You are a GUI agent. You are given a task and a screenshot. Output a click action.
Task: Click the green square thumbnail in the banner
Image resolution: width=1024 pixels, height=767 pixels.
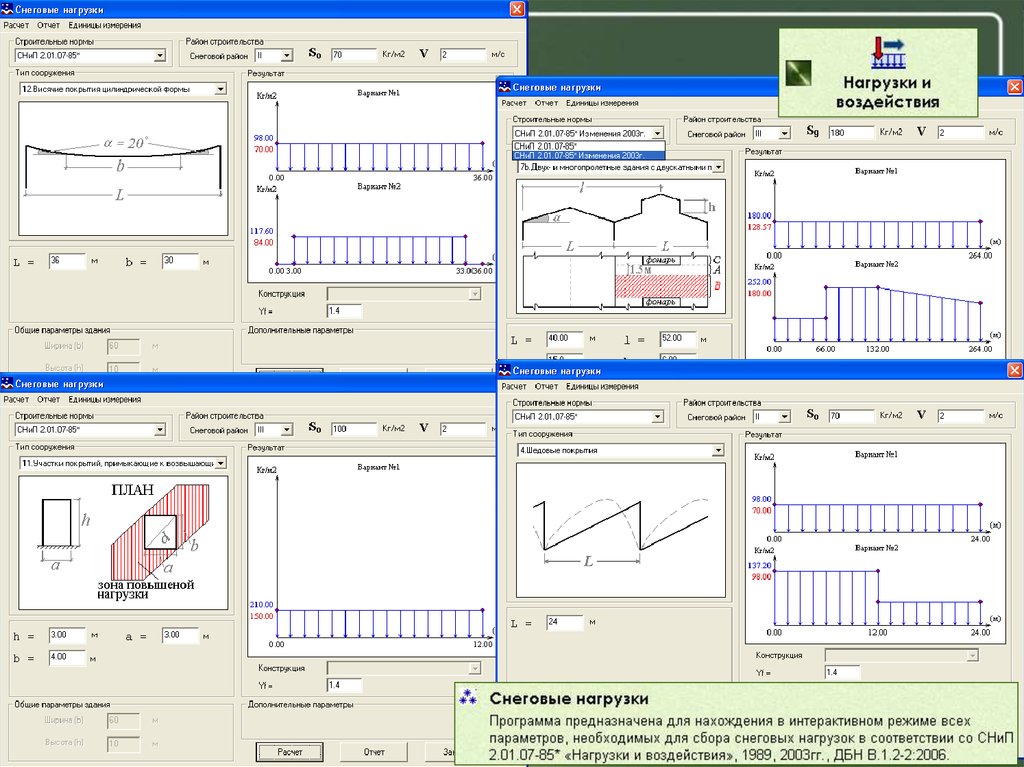[799, 73]
